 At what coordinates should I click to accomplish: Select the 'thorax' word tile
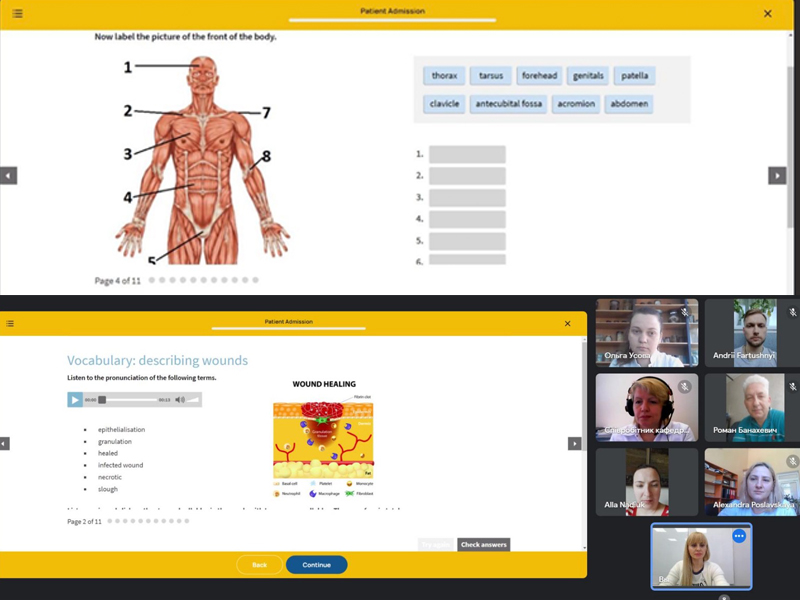444,76
